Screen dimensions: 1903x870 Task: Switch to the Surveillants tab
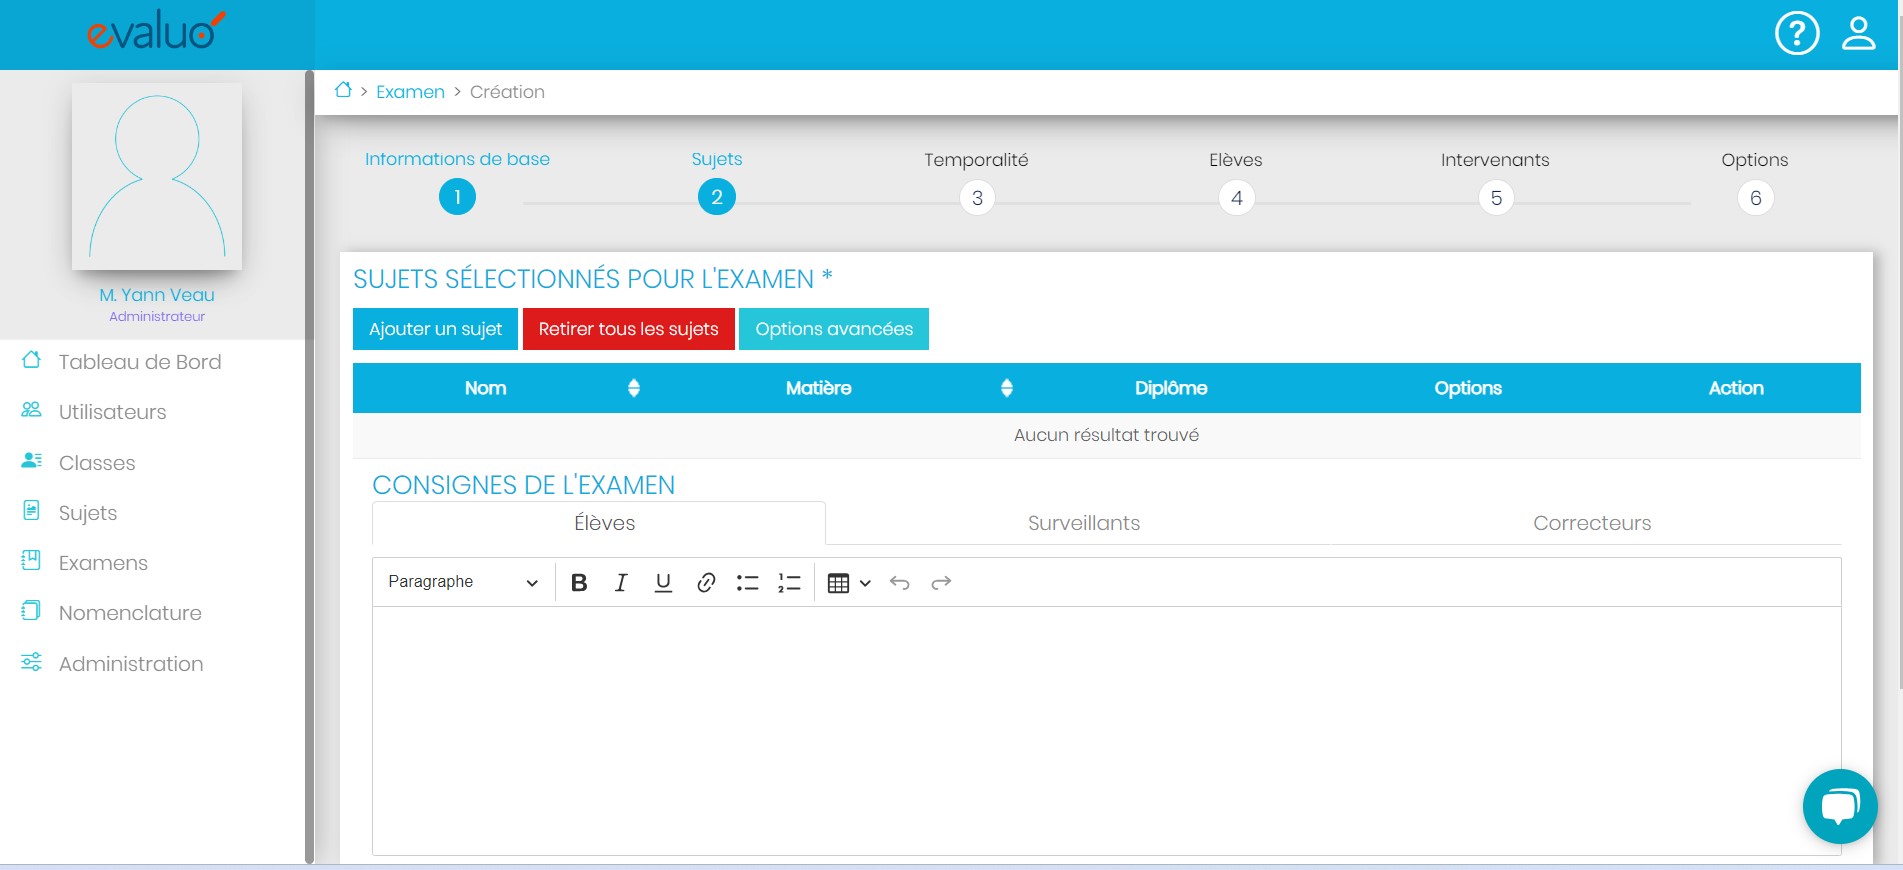tap(1083, 523)
